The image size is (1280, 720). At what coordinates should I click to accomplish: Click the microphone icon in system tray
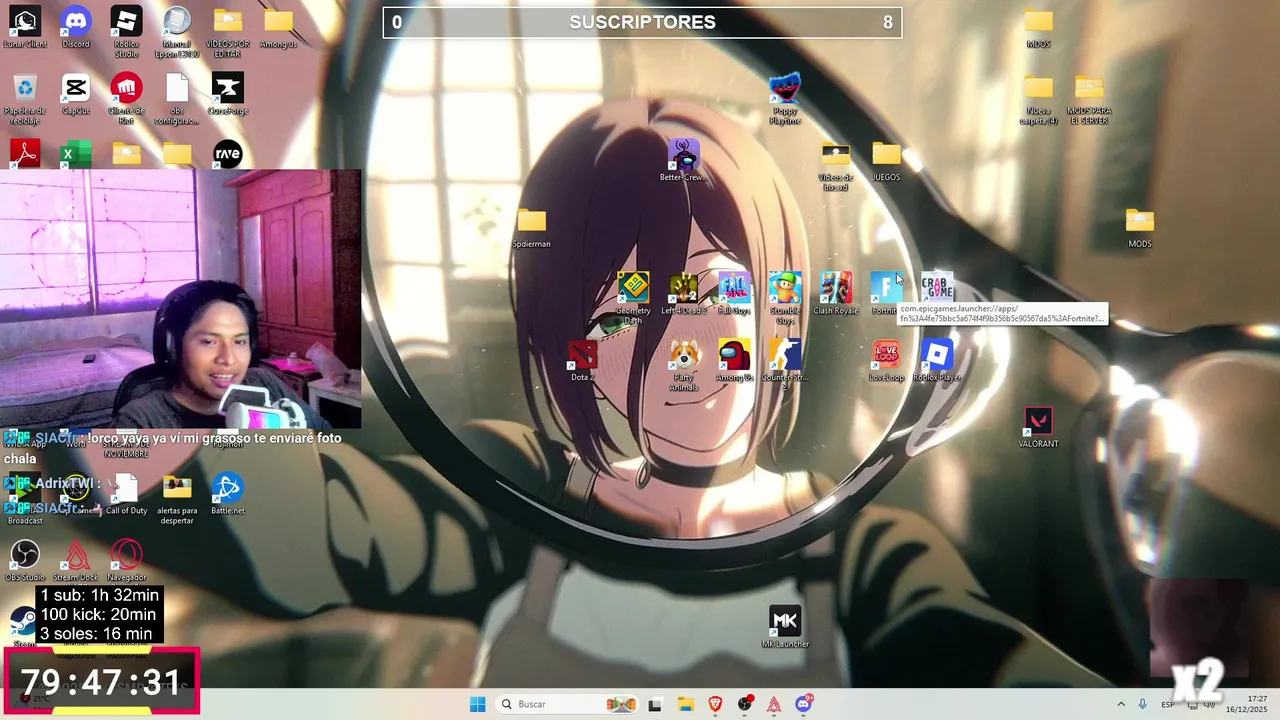[x=1143, y=704]
